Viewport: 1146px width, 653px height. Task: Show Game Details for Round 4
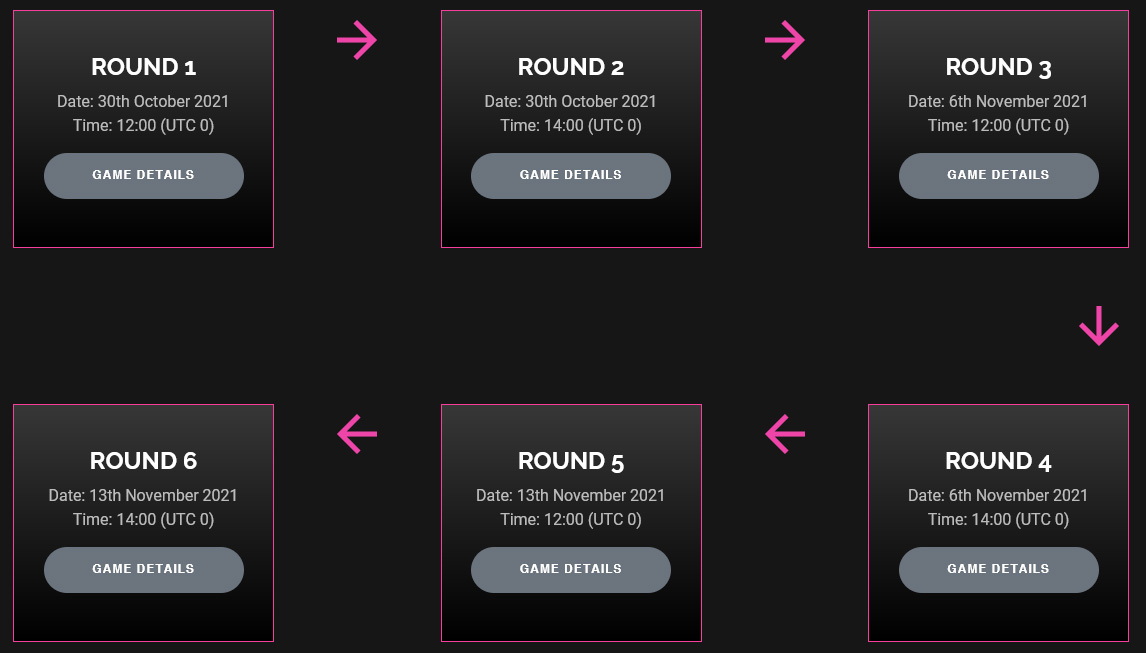[998, 569]
